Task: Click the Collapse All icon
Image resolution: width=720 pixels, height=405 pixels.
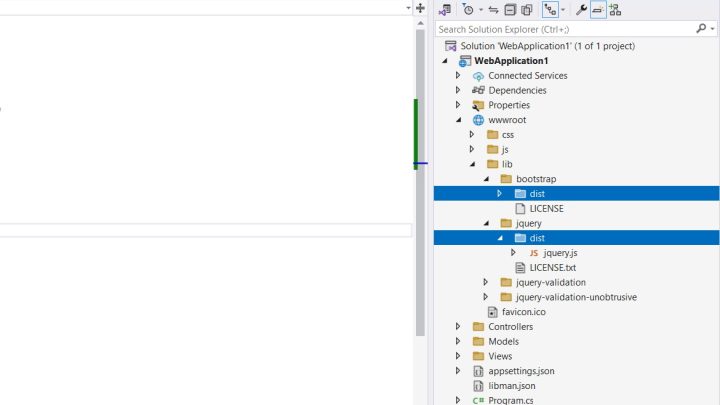Action: tap(510, 10)
